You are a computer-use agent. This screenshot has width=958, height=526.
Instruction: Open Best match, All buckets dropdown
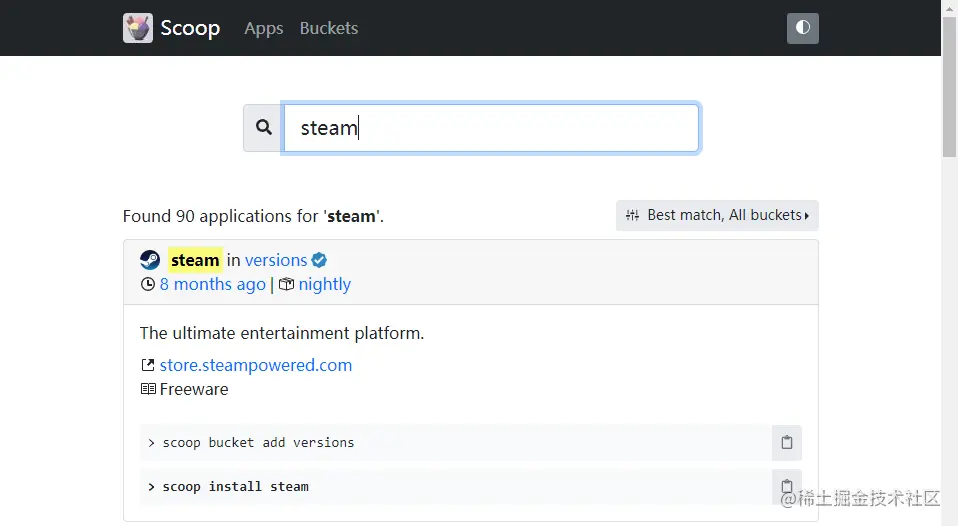717,215
